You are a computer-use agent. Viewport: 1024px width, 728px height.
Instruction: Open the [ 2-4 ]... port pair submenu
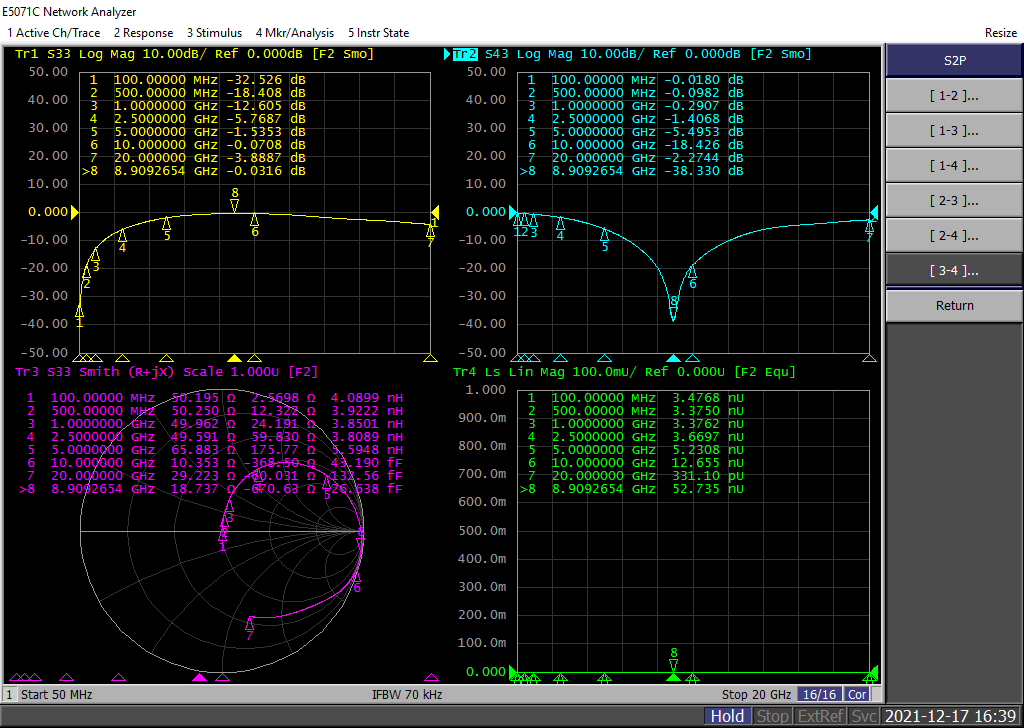tap(953, 236)
